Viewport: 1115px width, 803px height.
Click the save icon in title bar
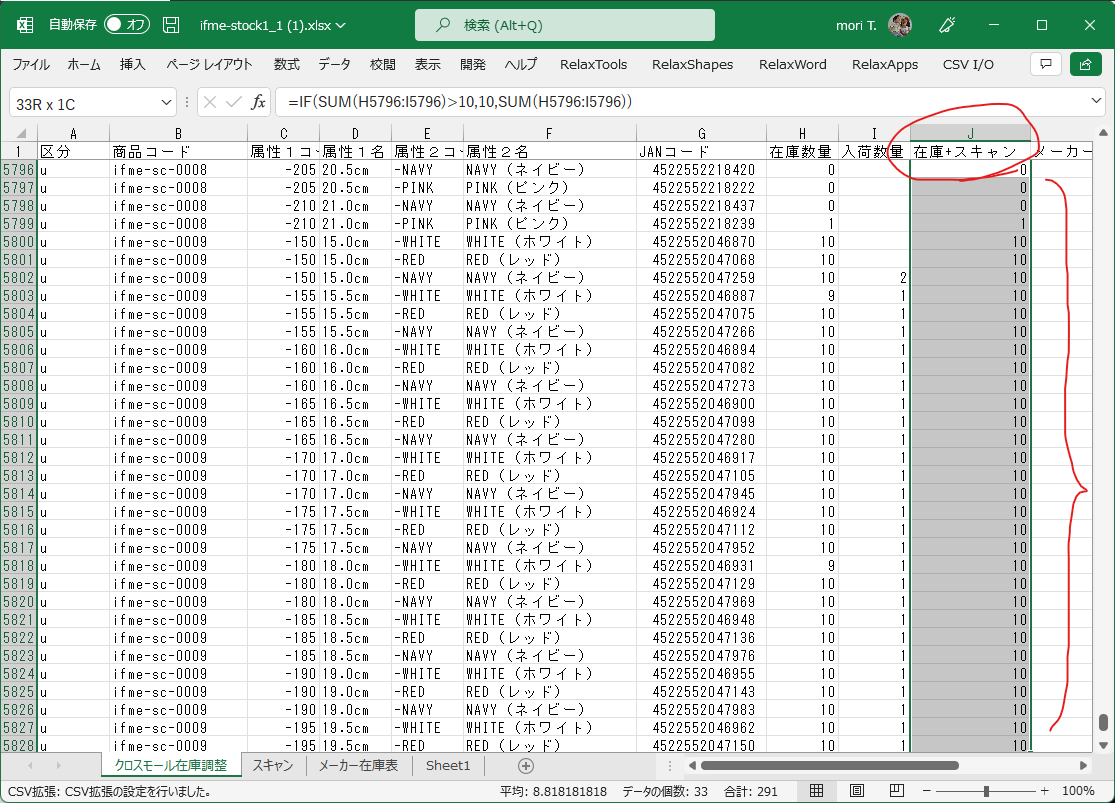(x=171, y=25)
